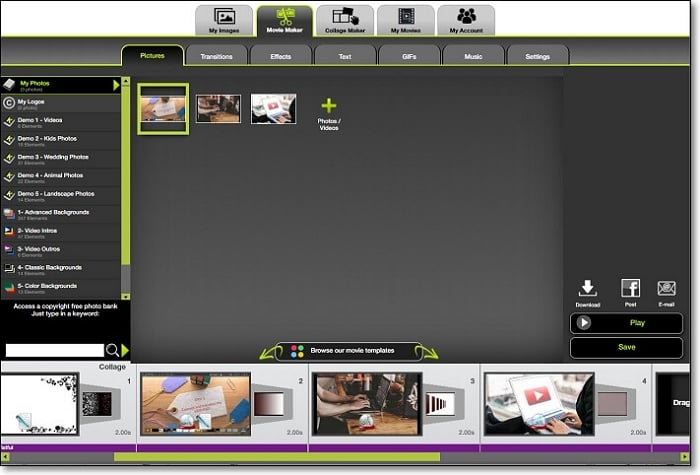Open Demo 3 - Wedding Photos folder

[x=60, y=158]
